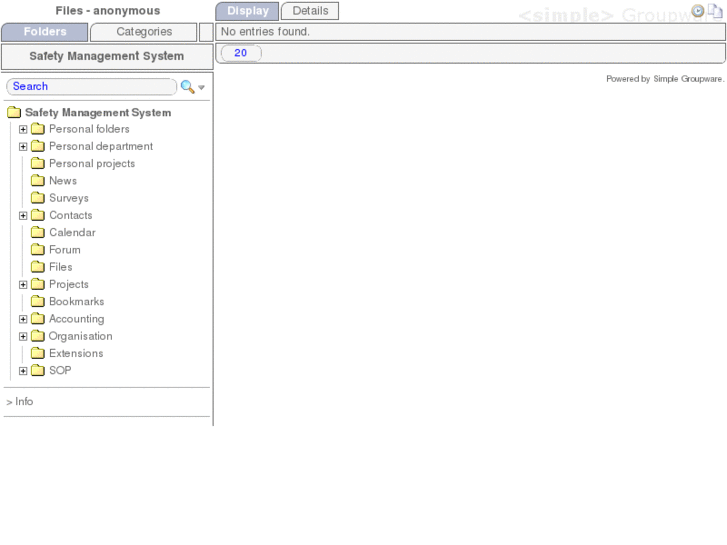Click the small blank tab beside Categories
727x545 pixels.
(x=206, y=32)
